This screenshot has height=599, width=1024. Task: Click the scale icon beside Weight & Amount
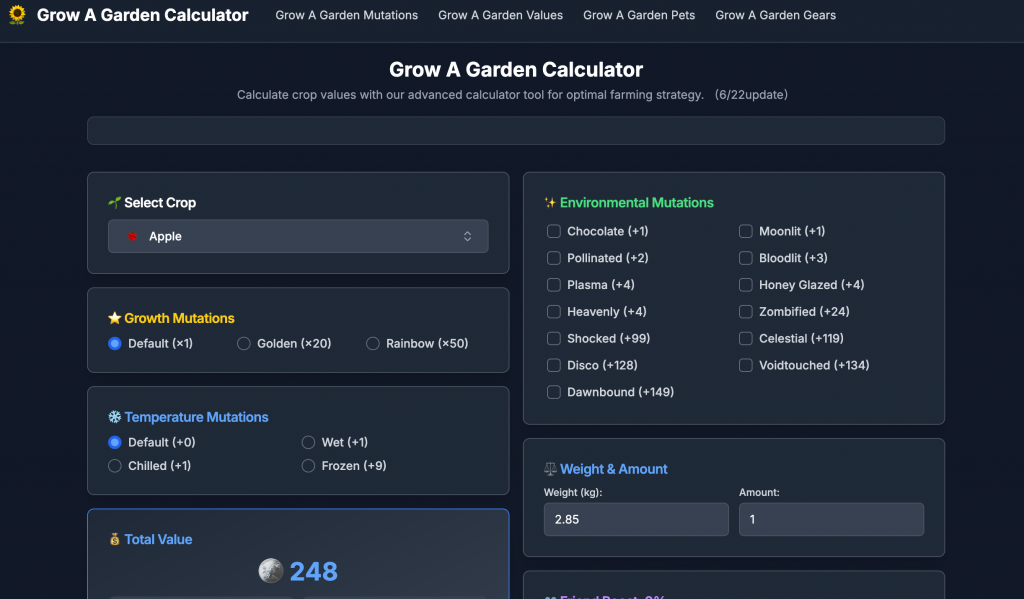(550, 469)
